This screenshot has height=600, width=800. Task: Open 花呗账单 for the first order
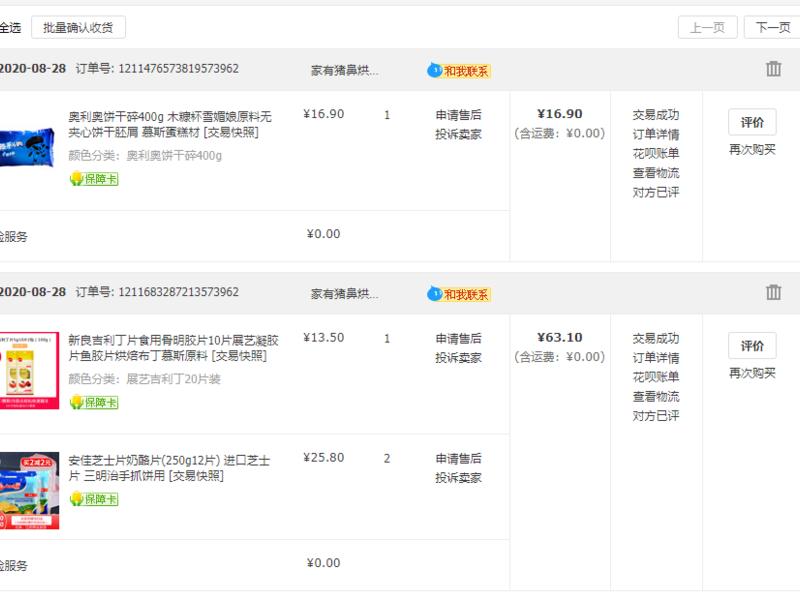656,153
